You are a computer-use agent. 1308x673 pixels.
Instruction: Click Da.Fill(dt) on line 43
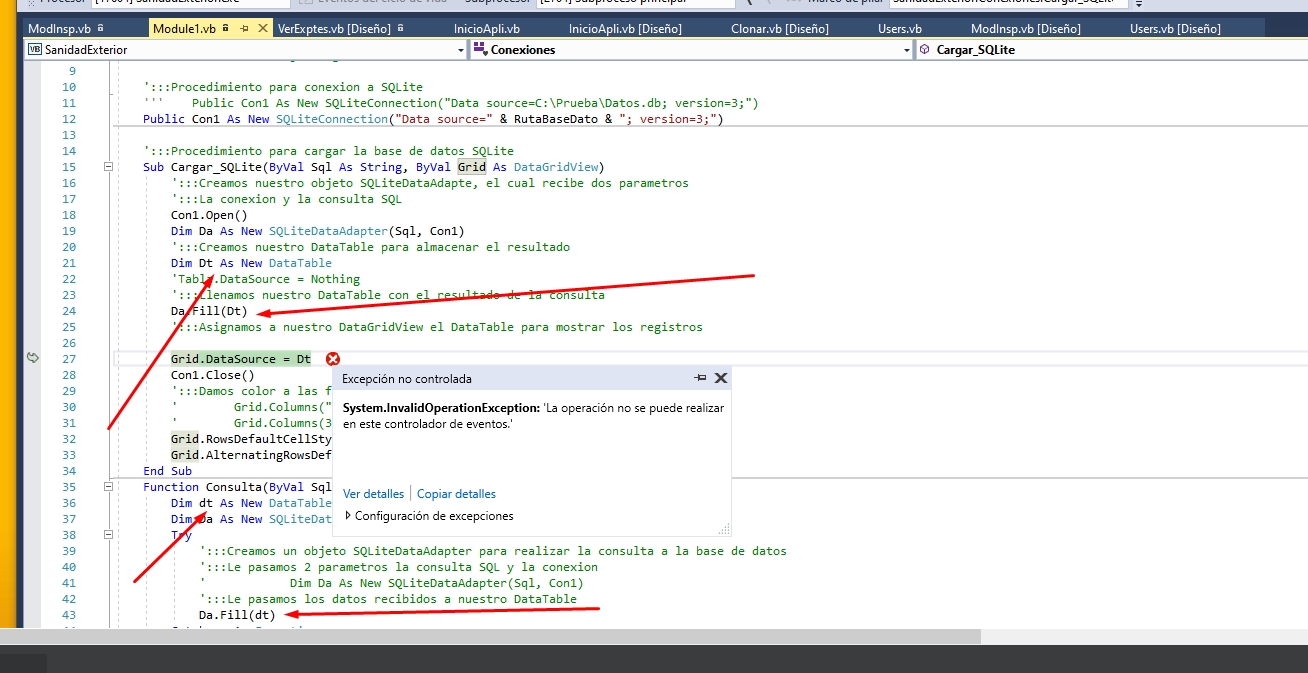(x=237, y=615)
